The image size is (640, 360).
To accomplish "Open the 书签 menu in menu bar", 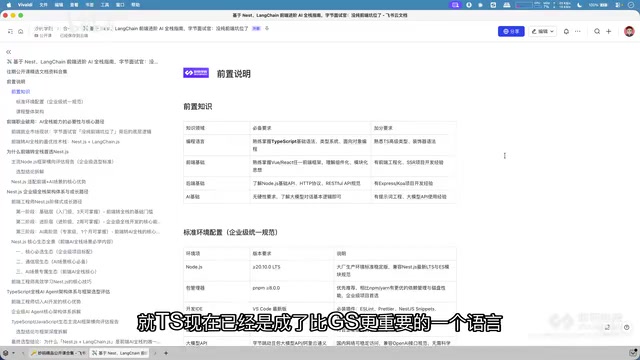I will tap(89, 5).
